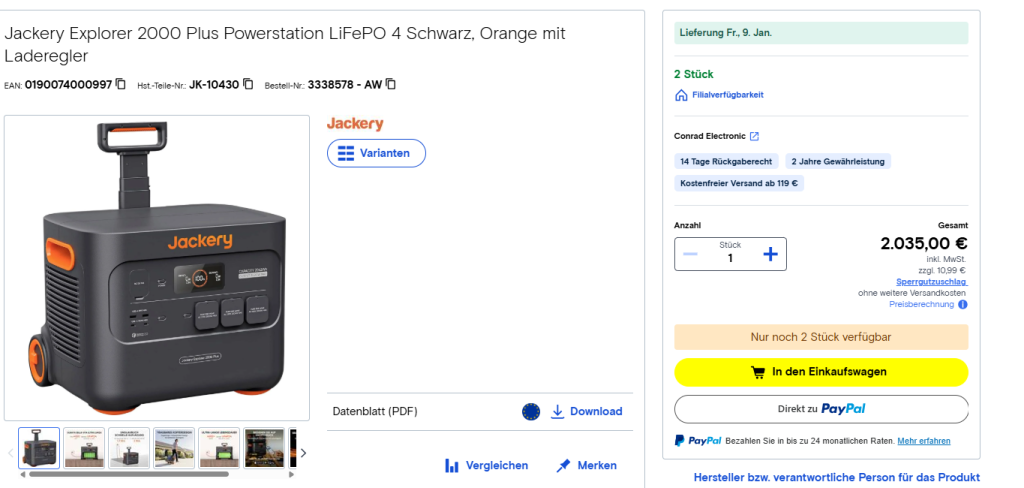Show next product thumbnails with right arrow

pos(303,452)
